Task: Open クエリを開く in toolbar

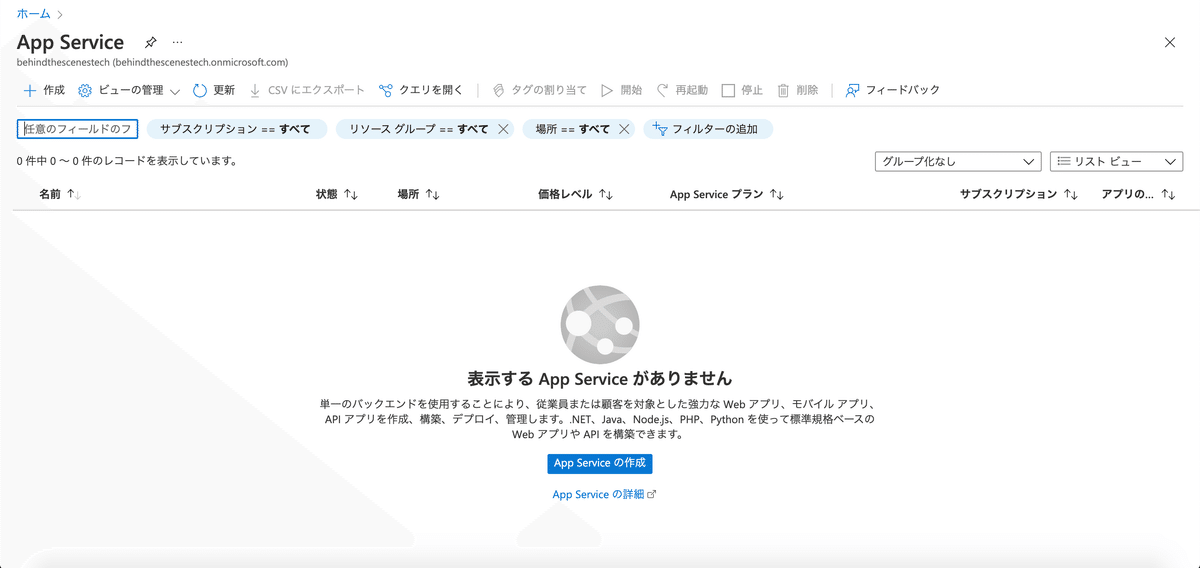Action: (421, 90)
